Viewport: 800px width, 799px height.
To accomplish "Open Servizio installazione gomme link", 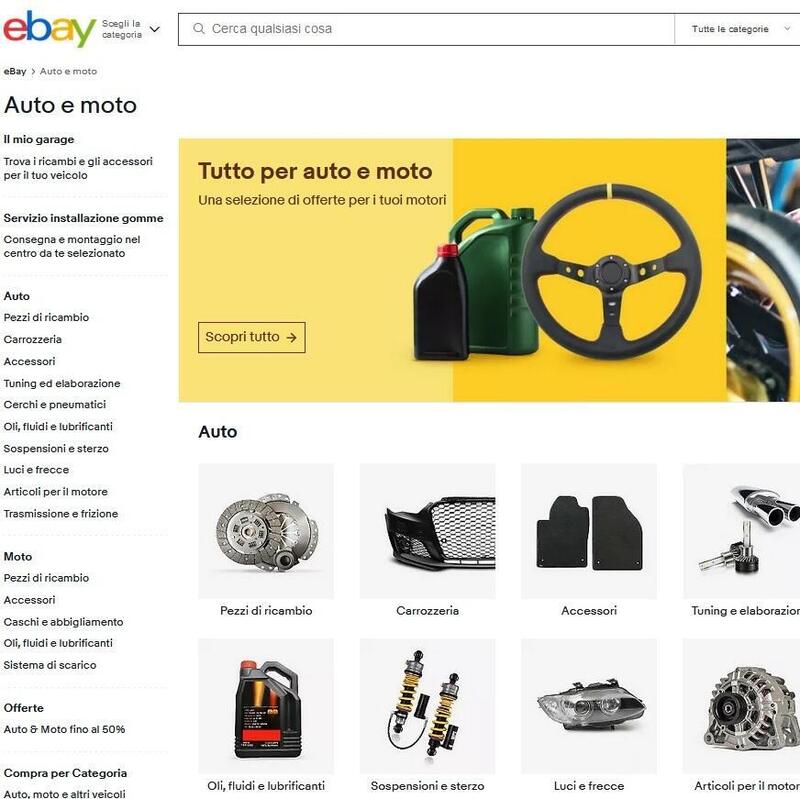I will [84, 218].
